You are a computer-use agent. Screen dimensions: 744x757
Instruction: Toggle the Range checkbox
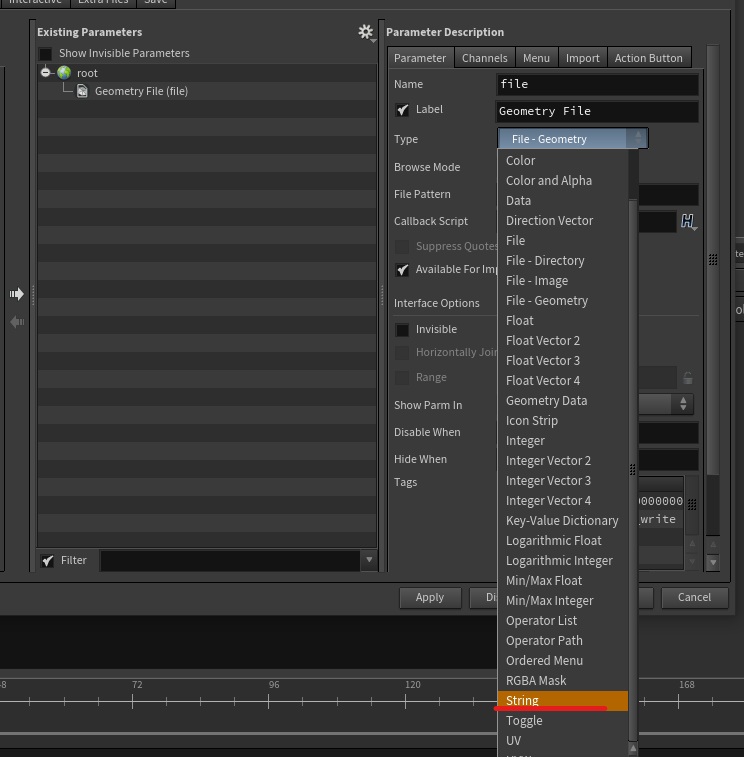402,378
